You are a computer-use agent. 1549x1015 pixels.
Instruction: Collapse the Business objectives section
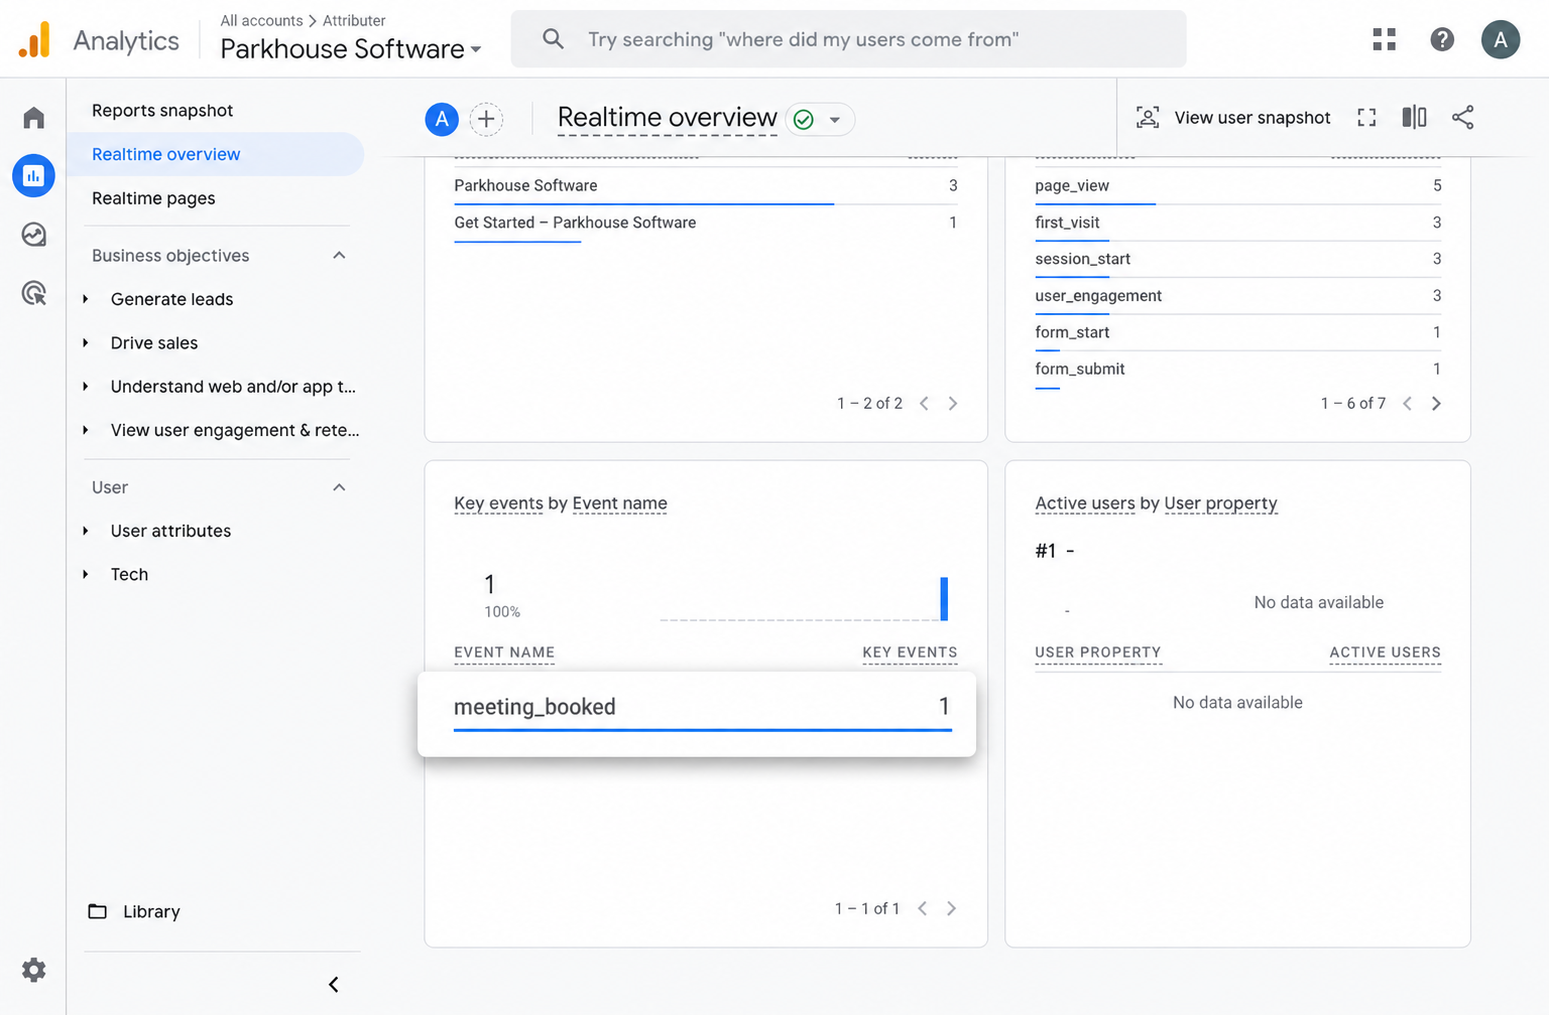click(x=339, y=255)
